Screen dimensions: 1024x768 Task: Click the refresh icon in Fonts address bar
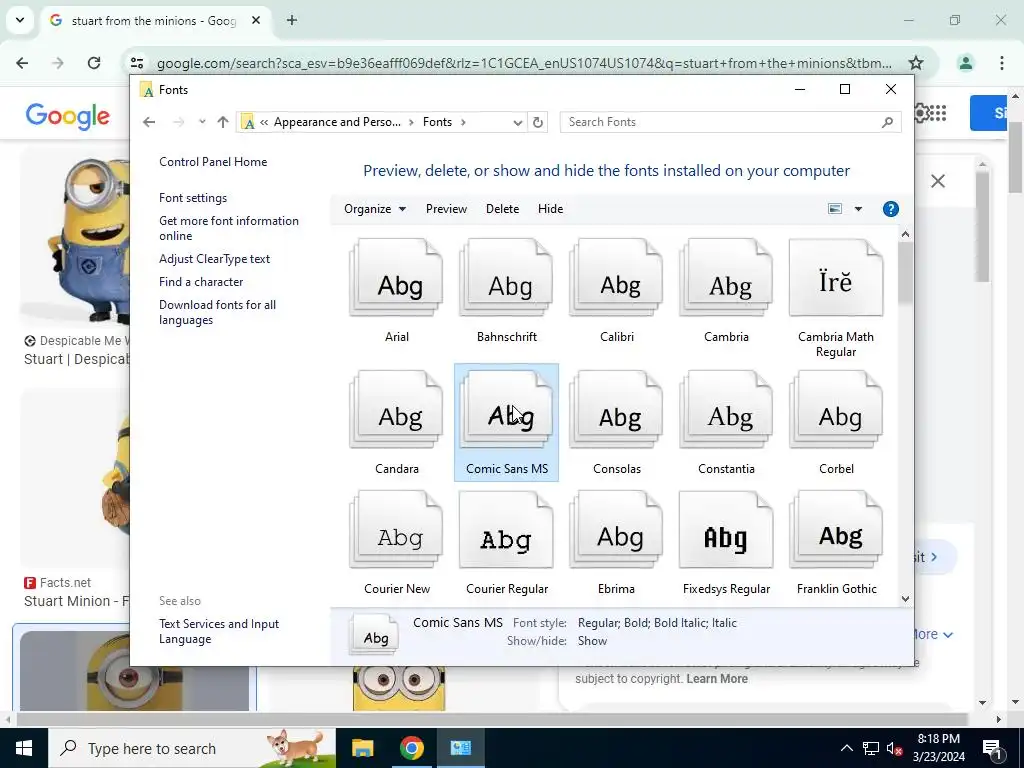537,122
